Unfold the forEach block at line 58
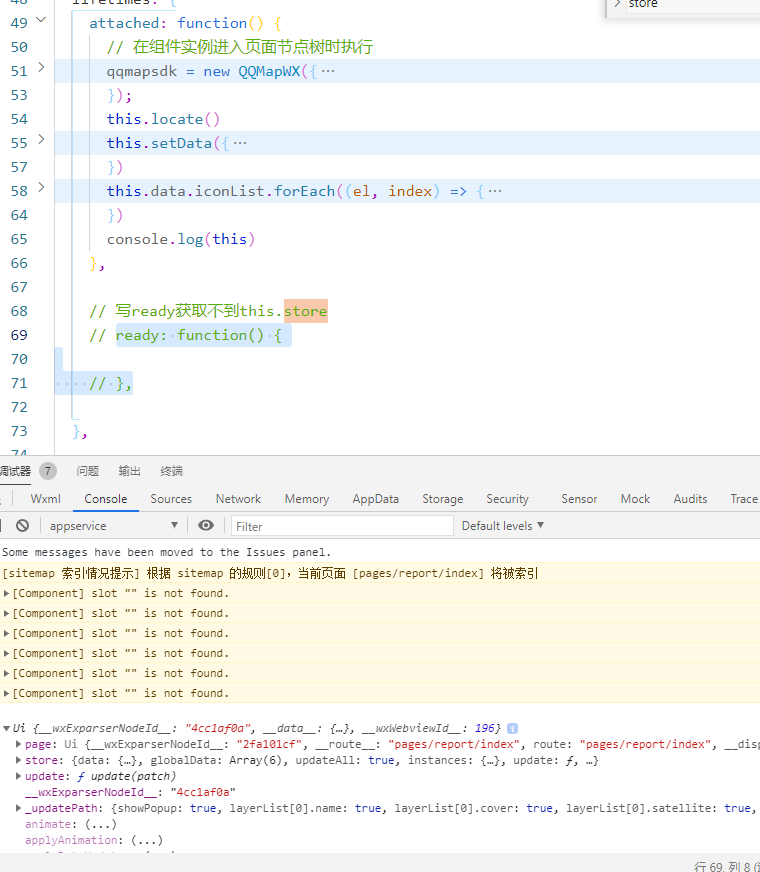 pos(41,188)
